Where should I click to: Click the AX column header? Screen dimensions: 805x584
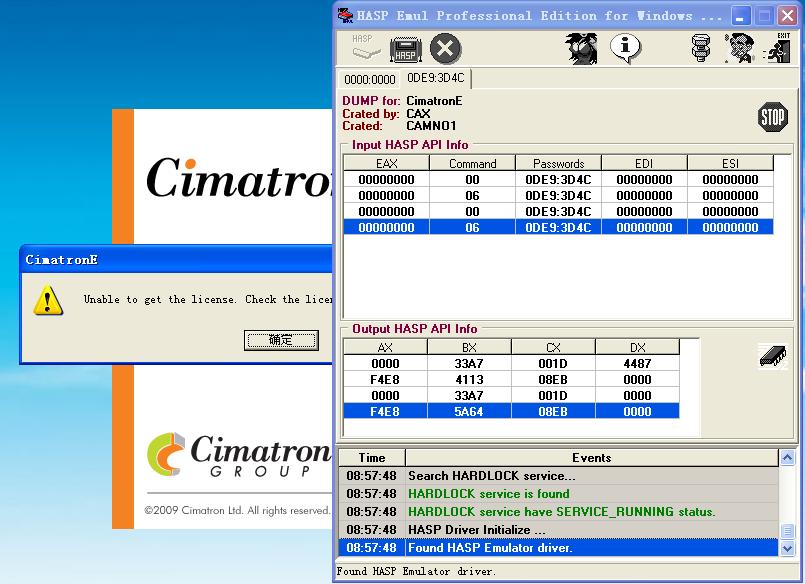pyautogui.click(x=385, y=347)
